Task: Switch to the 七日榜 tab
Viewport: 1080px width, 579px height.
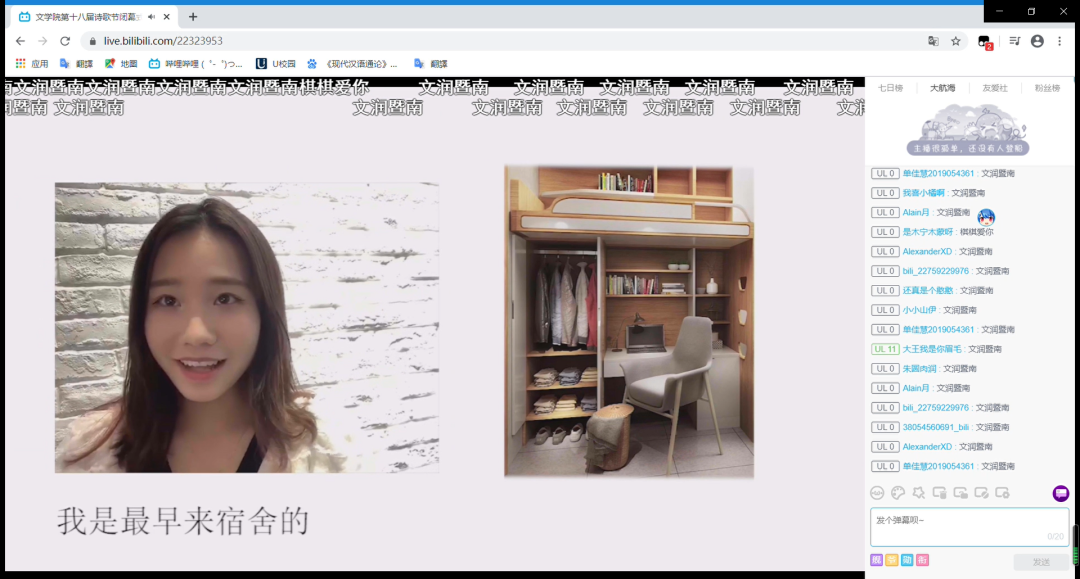Action: [x=890, y=88]
